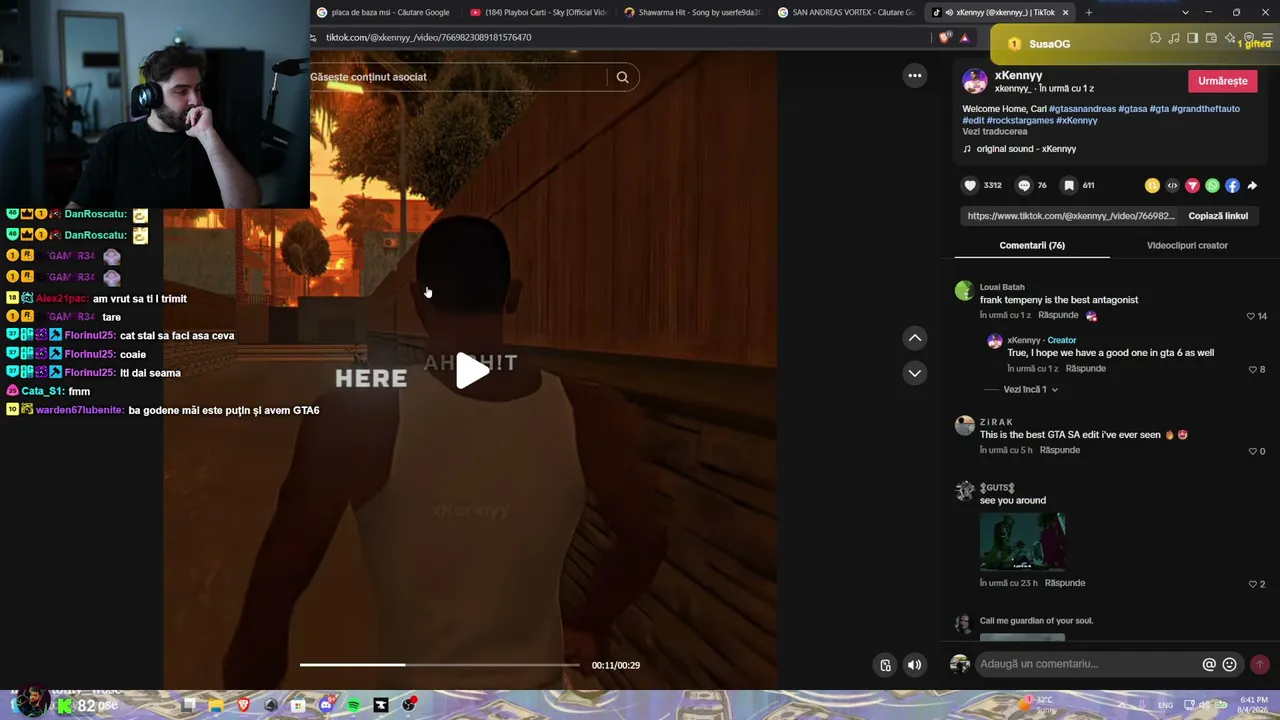Open more share options arrow
Viewport: 1280px width, 720px height.
(1252, 185)
